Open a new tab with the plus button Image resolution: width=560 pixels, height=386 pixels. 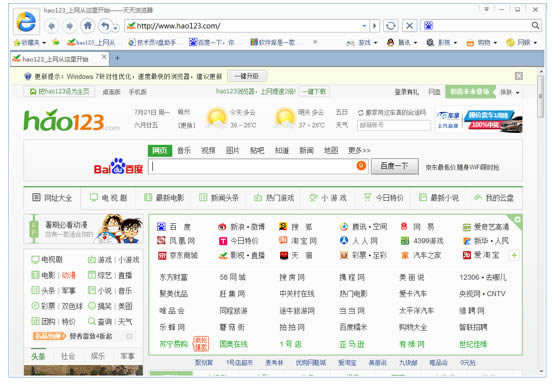(117, 58)
